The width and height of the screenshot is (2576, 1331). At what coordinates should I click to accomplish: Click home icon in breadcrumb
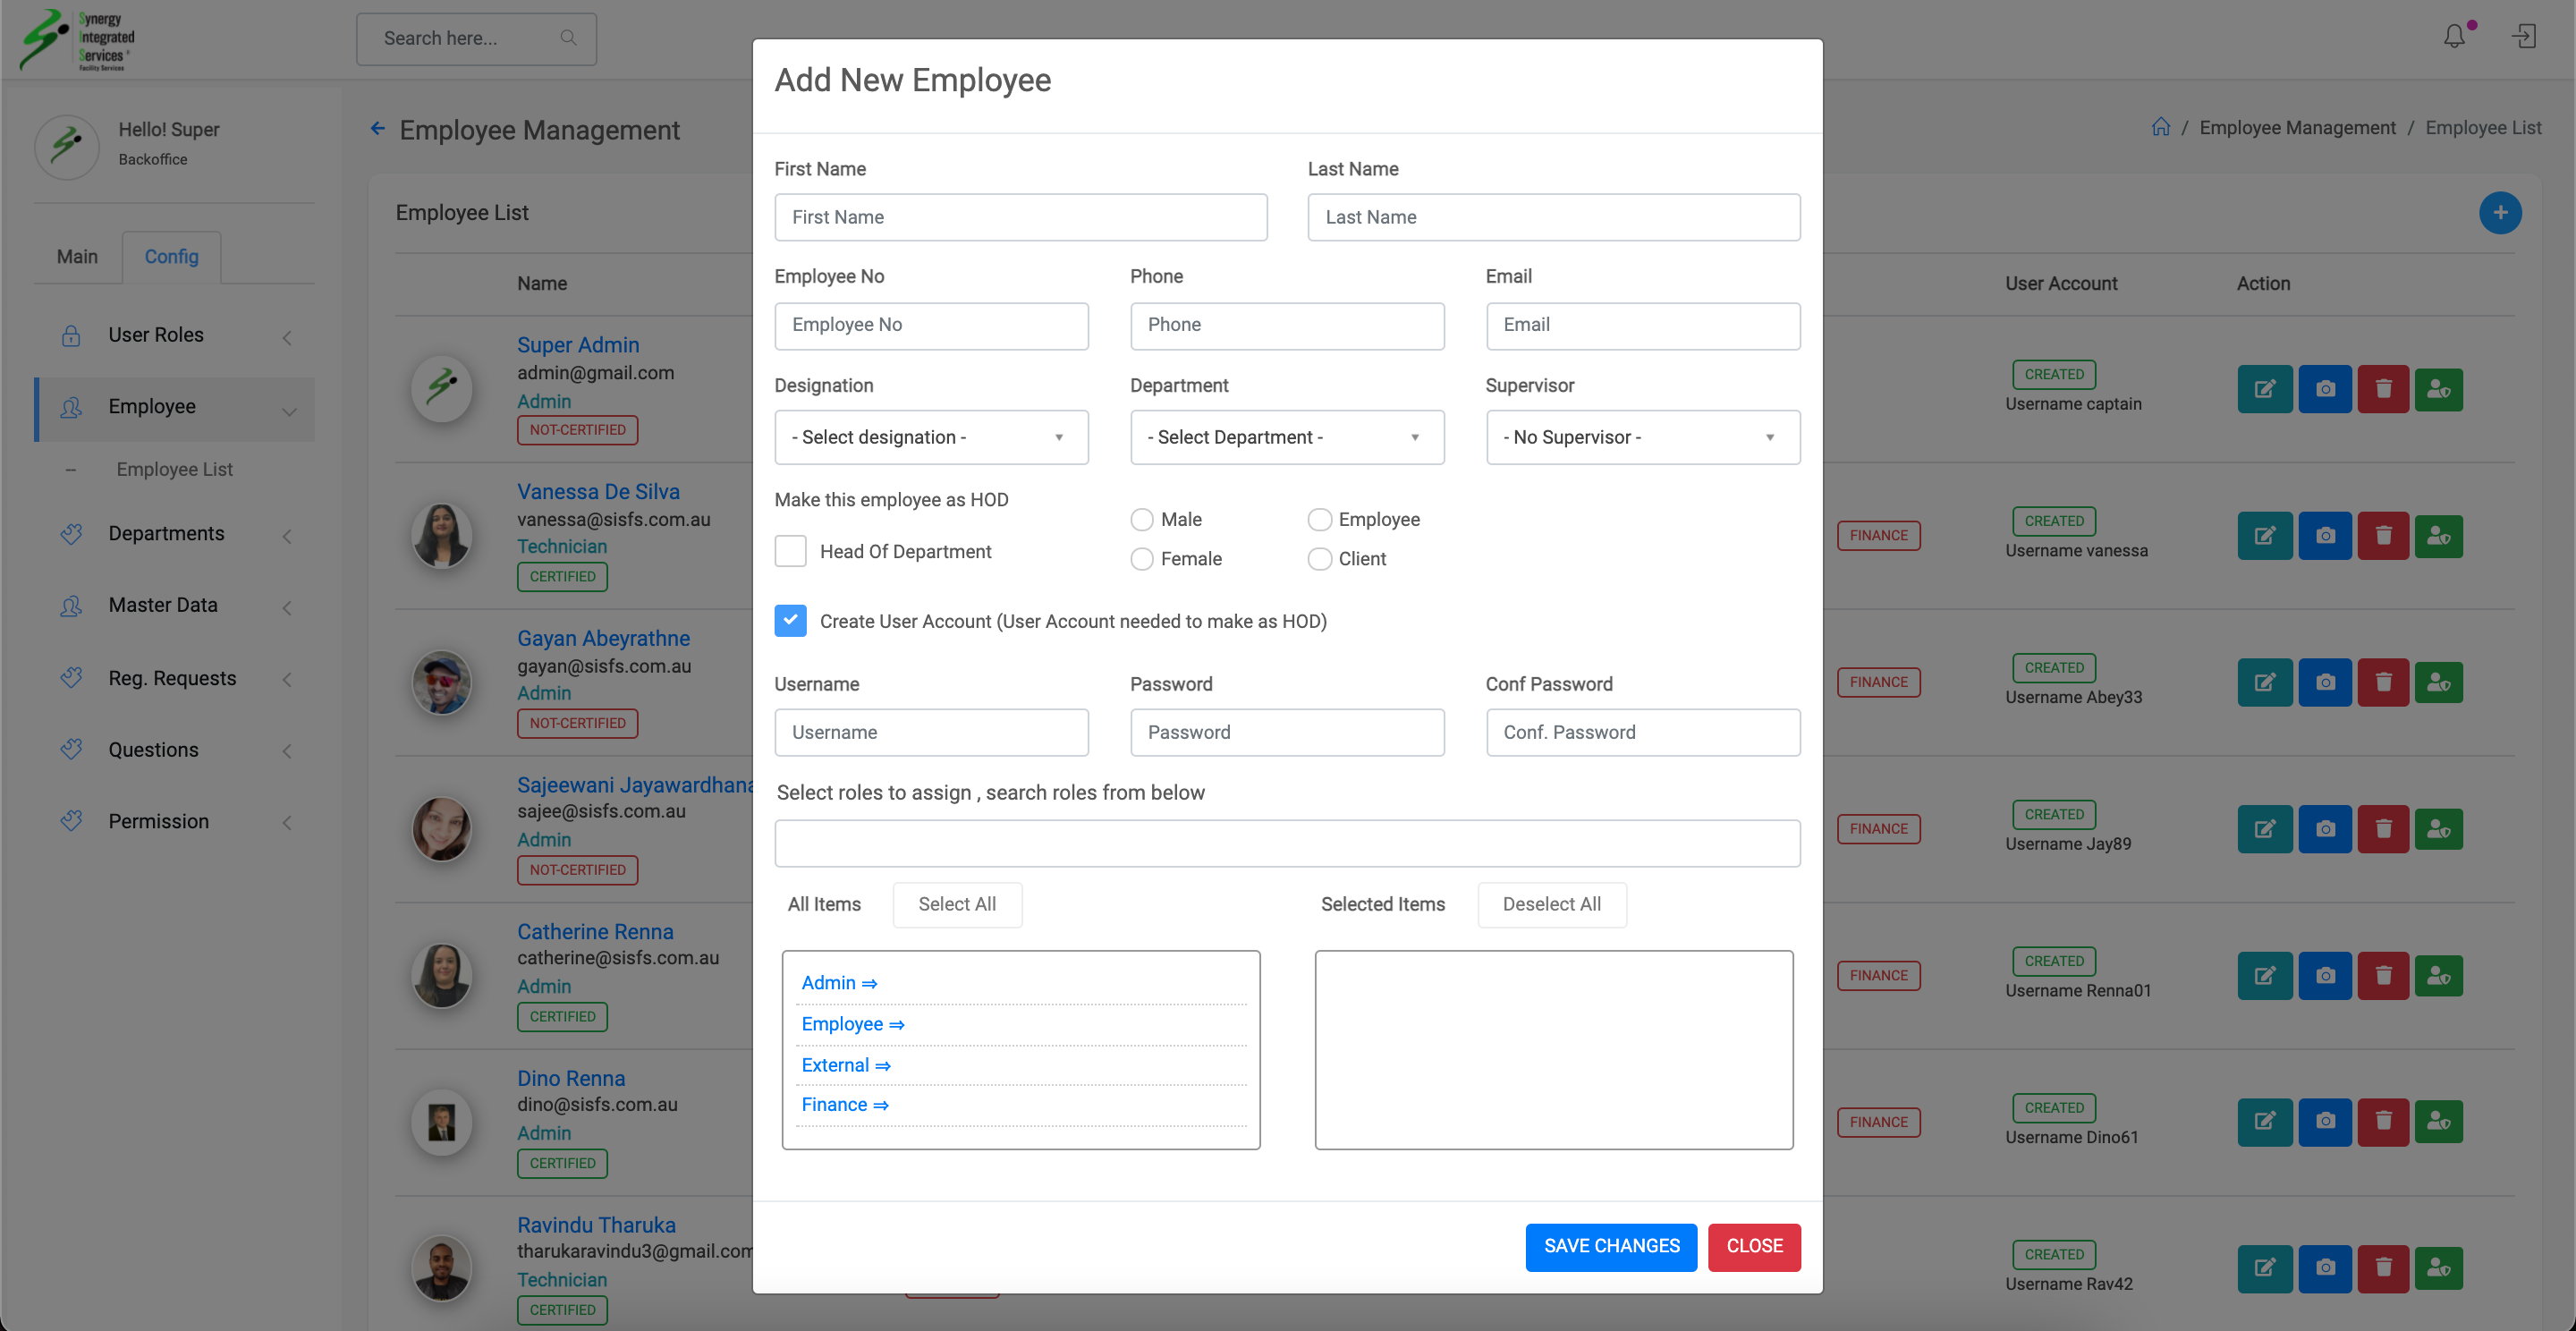coord(2160,127)
